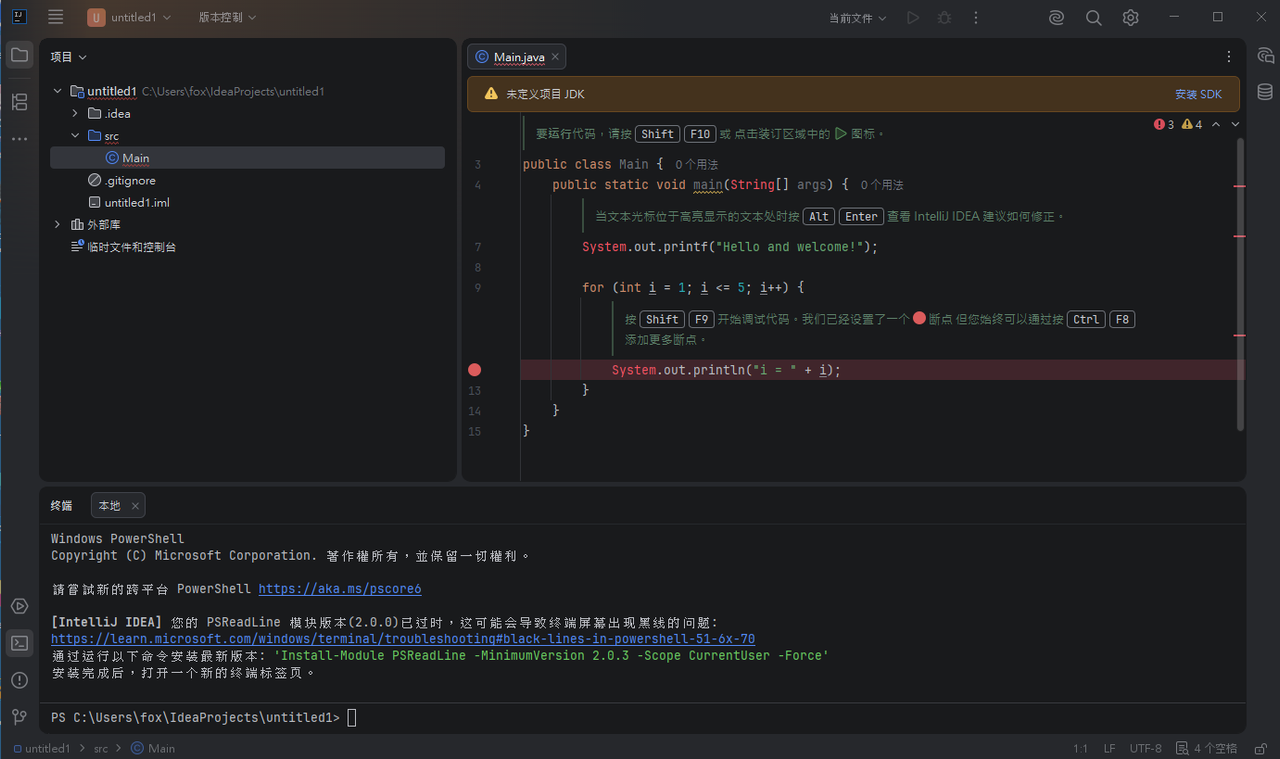
Task: Show more tool windows ellipsis
Action: coord(19,139)
